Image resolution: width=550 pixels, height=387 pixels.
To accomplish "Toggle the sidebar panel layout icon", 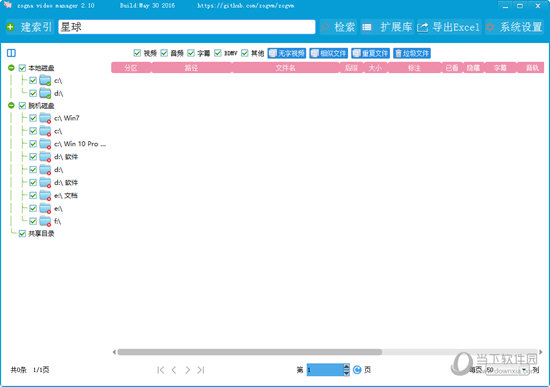I will (11, 53).
